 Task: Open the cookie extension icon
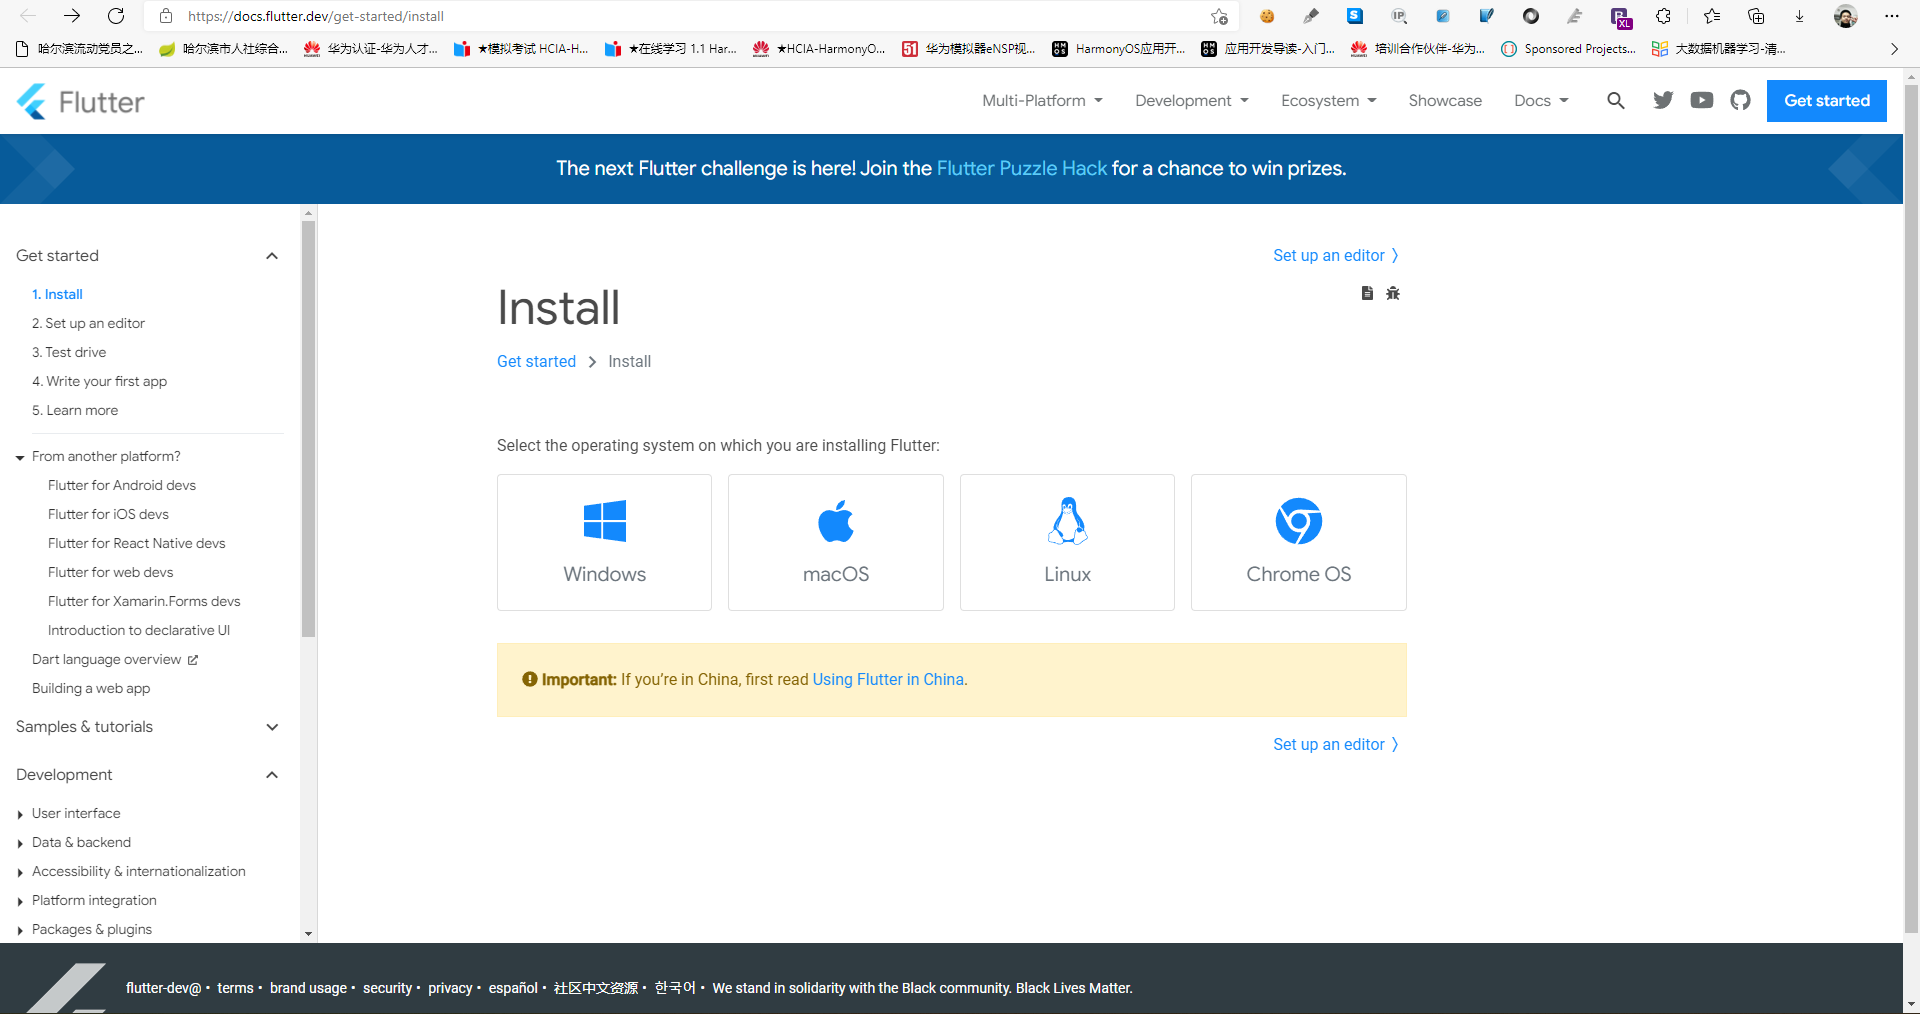1267,16
